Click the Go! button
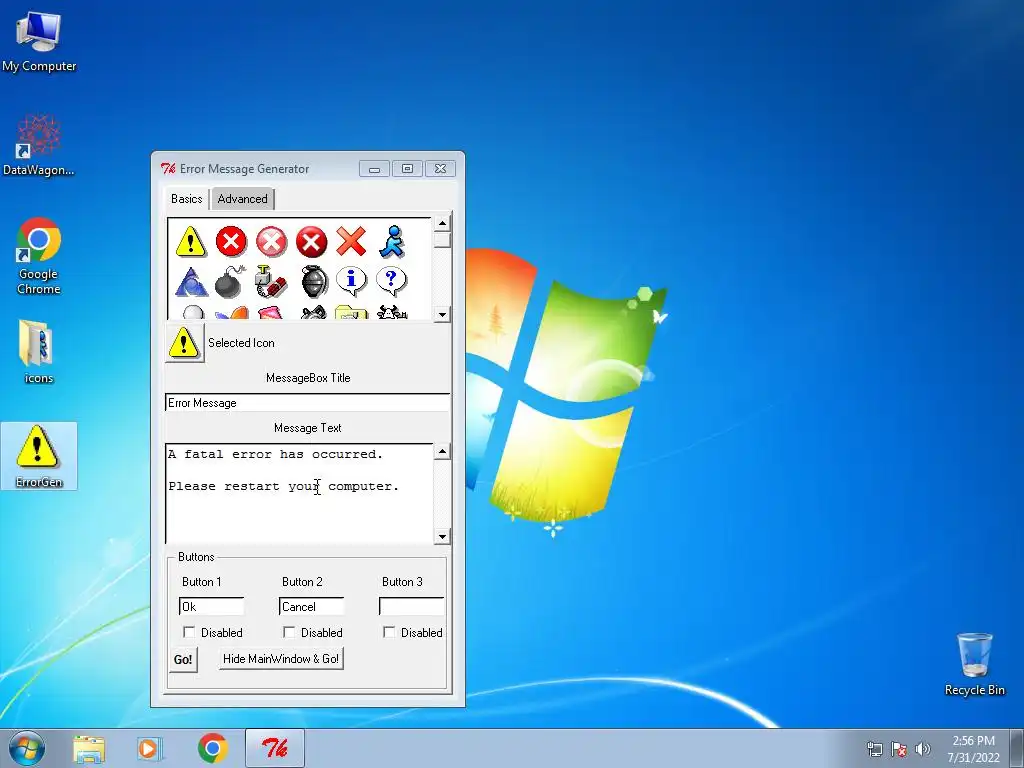Image resolution: width=1024 pixels, height=768 pixels. click(183, 660)
